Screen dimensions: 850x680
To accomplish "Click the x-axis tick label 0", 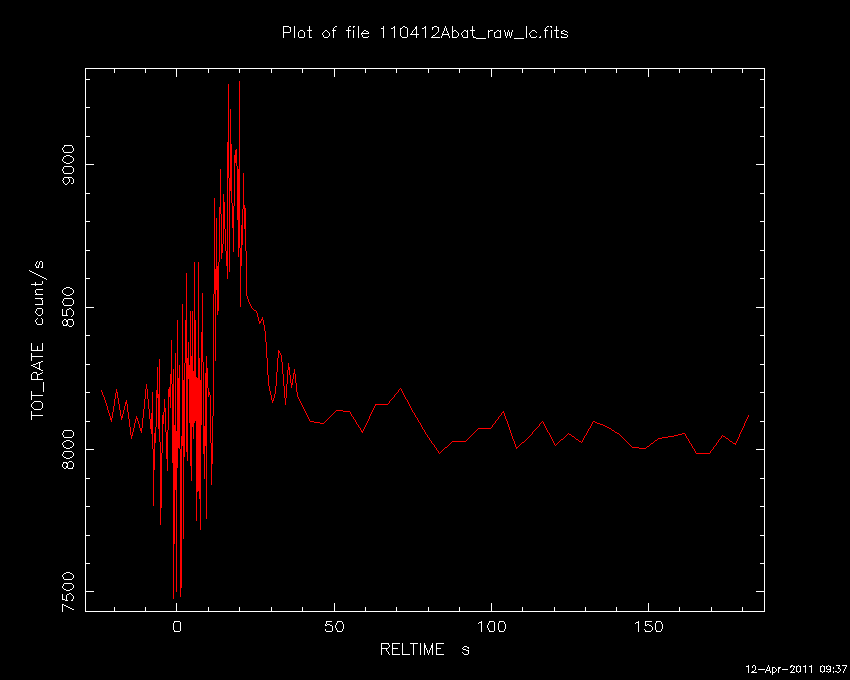I will point(177,627).
